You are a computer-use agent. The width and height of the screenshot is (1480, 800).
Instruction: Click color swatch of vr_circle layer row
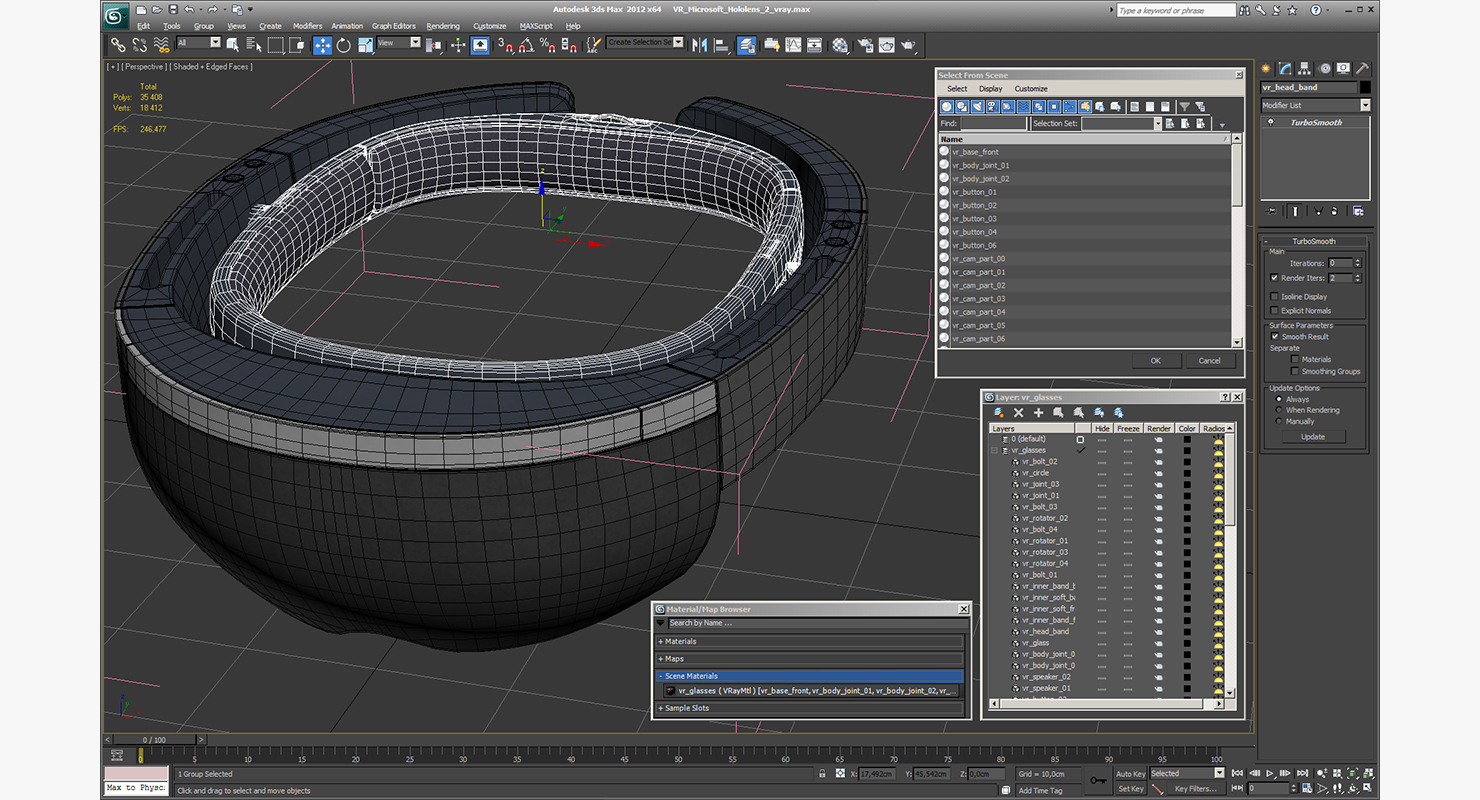point(1187,473)
